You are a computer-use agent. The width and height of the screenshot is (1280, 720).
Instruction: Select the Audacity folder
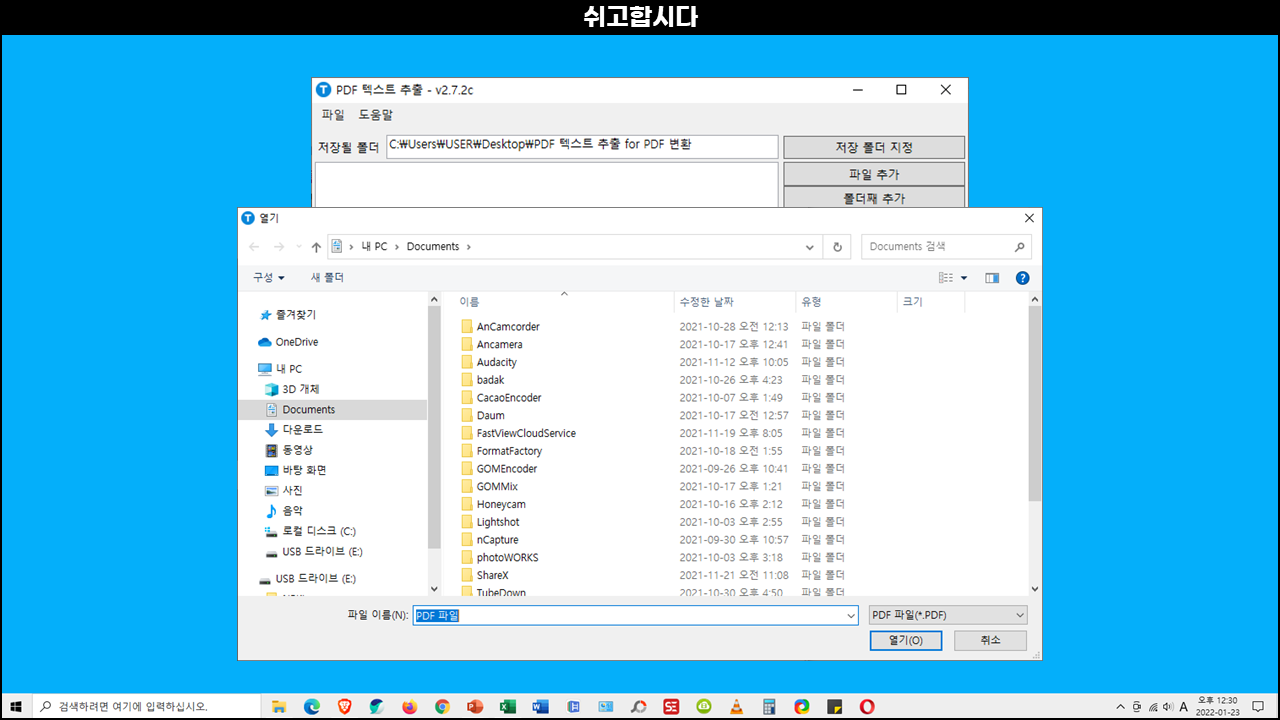[497, 362]
